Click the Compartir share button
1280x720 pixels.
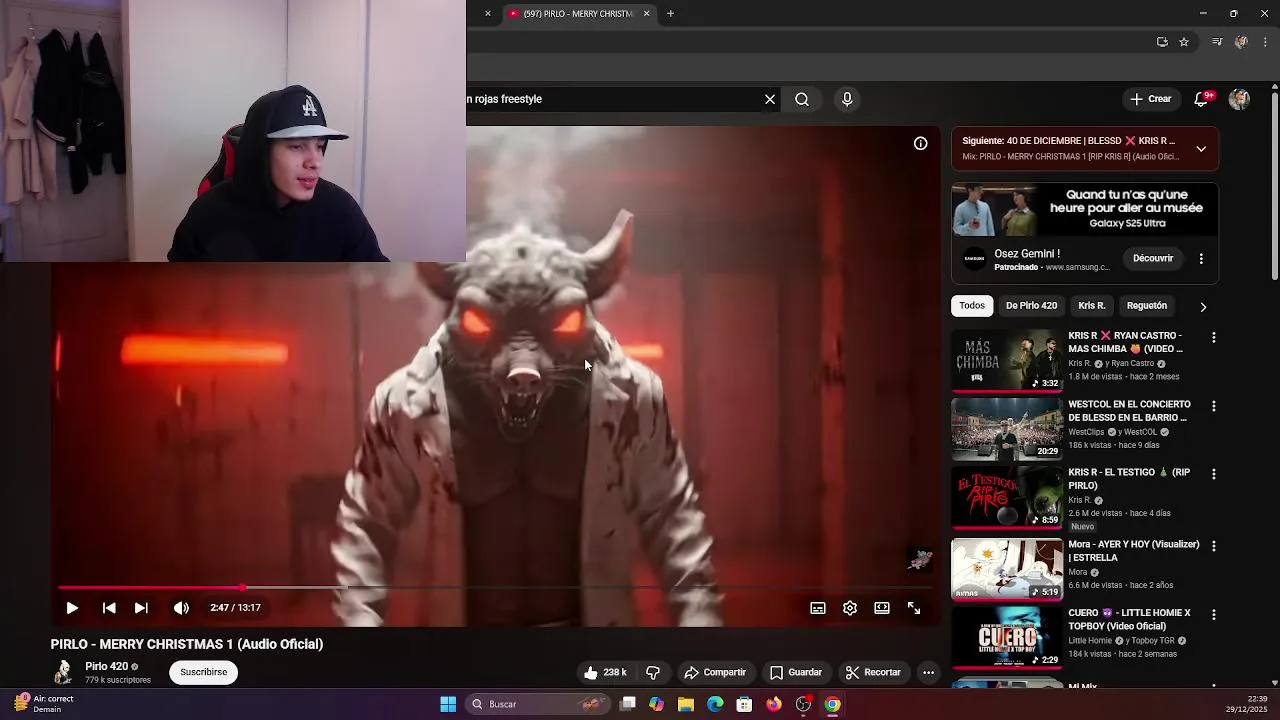click(x=715, y=672)
